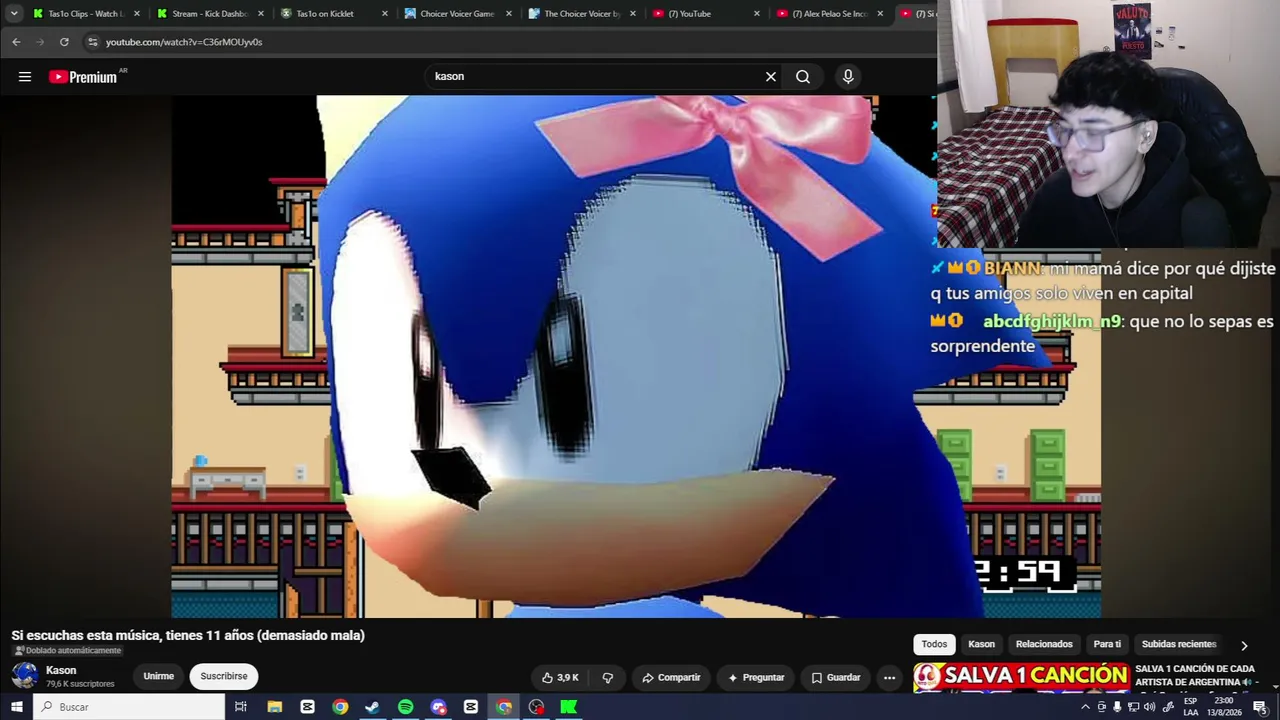Open the notification center with 5 alerts
The height and width of the screenshot is (720, 1280).
1261,707
